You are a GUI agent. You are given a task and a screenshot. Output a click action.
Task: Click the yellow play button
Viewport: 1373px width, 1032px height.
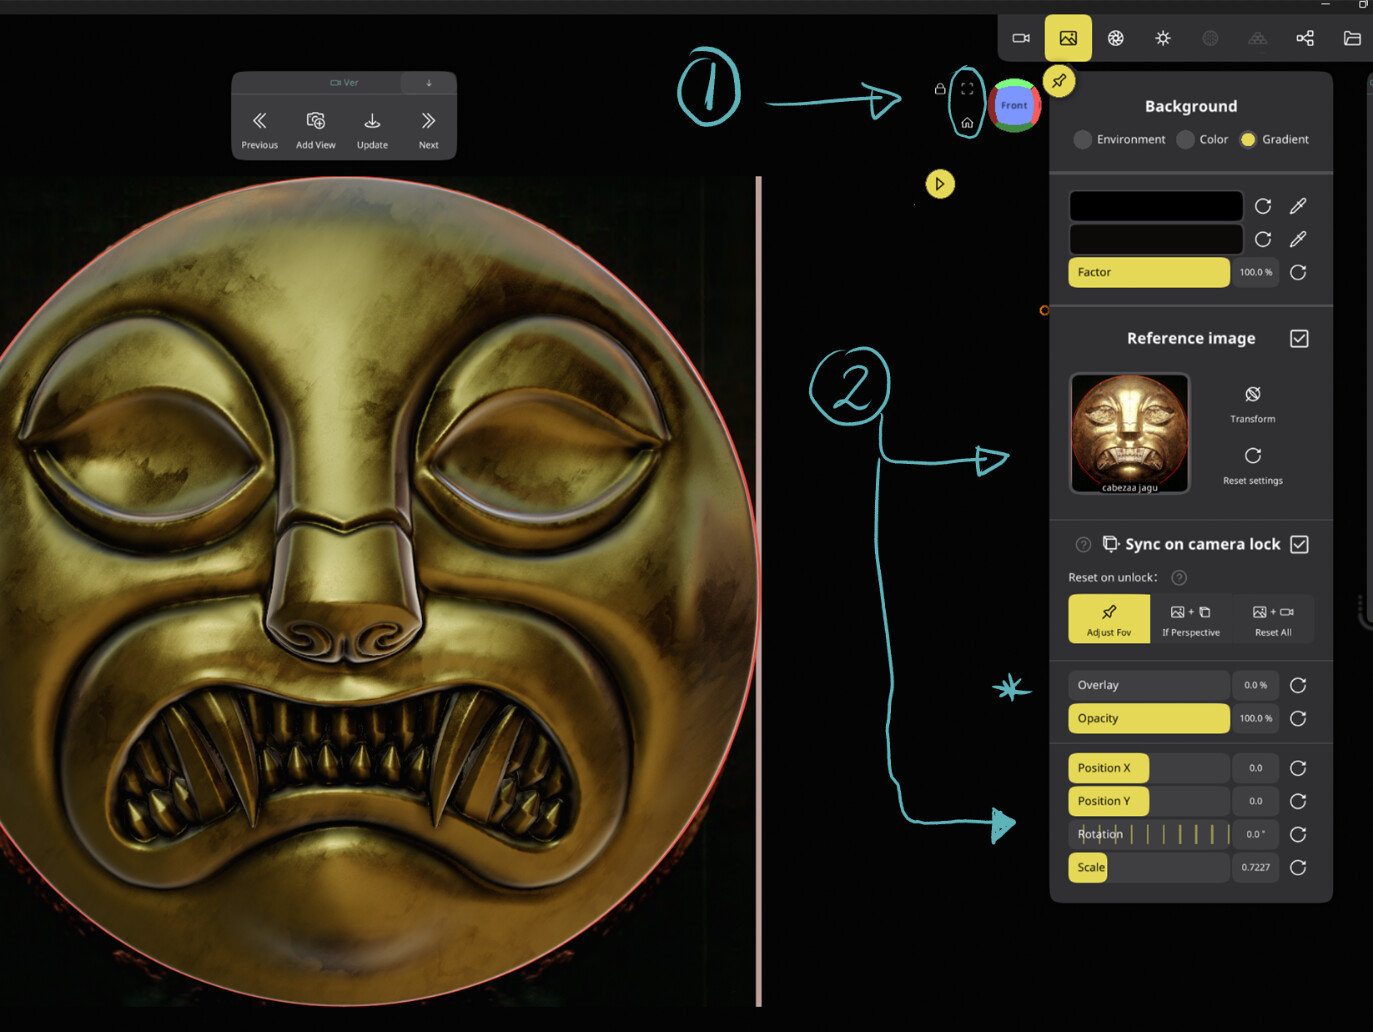pos(940,184)
